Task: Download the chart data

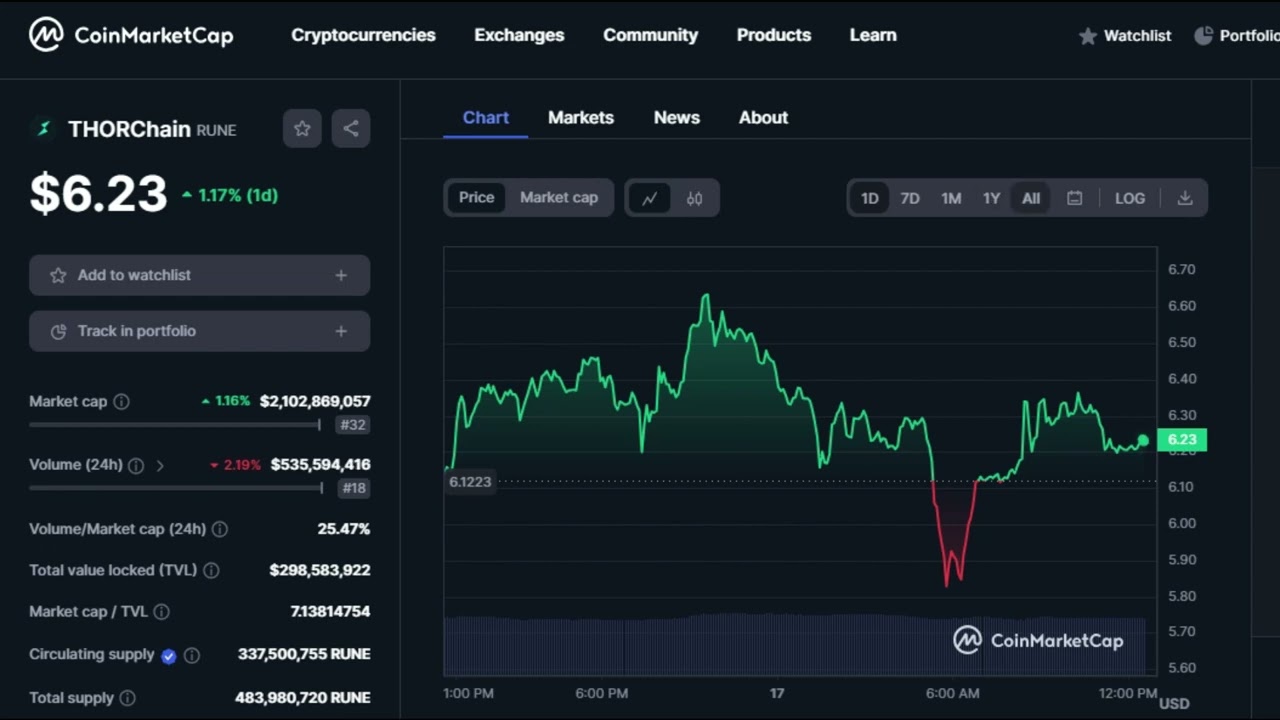Action: pyautogui.click(x=1185, y=198)
